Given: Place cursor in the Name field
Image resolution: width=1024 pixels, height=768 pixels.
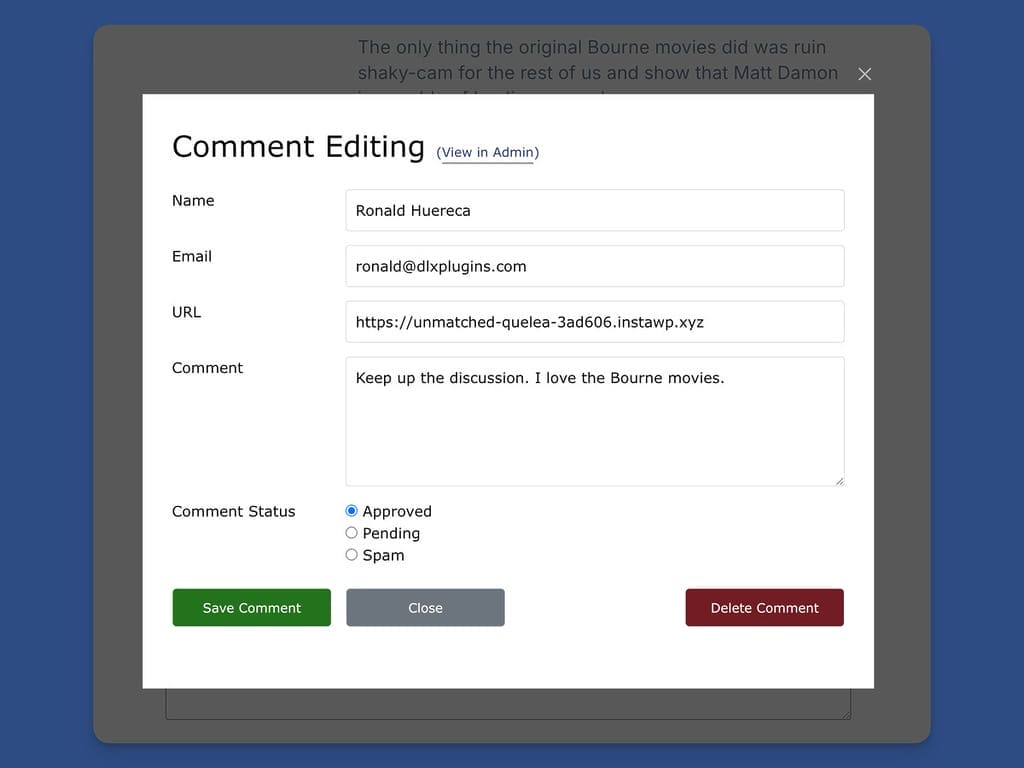Looking at the screenshot, I should (595, 210).
